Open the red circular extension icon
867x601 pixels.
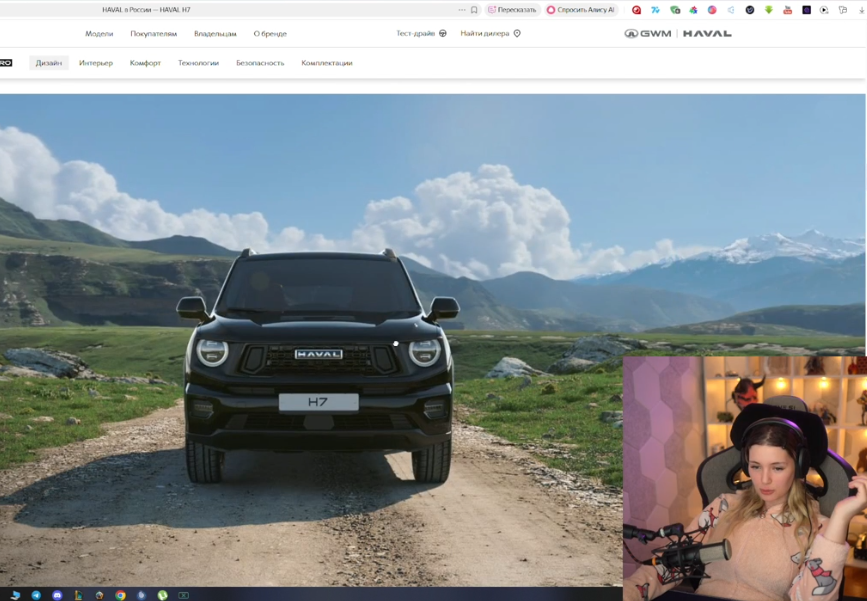pyautogui.click(x=636, y=10)
